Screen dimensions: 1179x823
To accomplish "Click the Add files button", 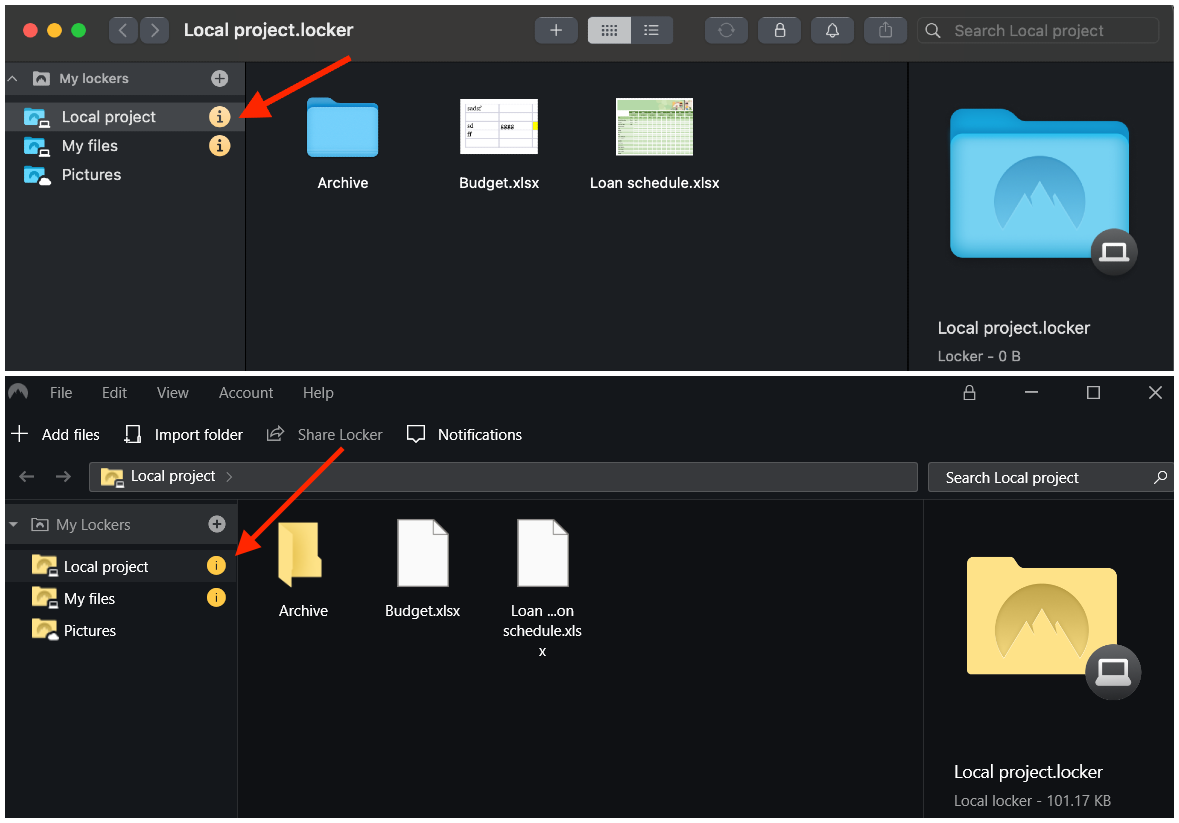I will (x=55, y=434).
